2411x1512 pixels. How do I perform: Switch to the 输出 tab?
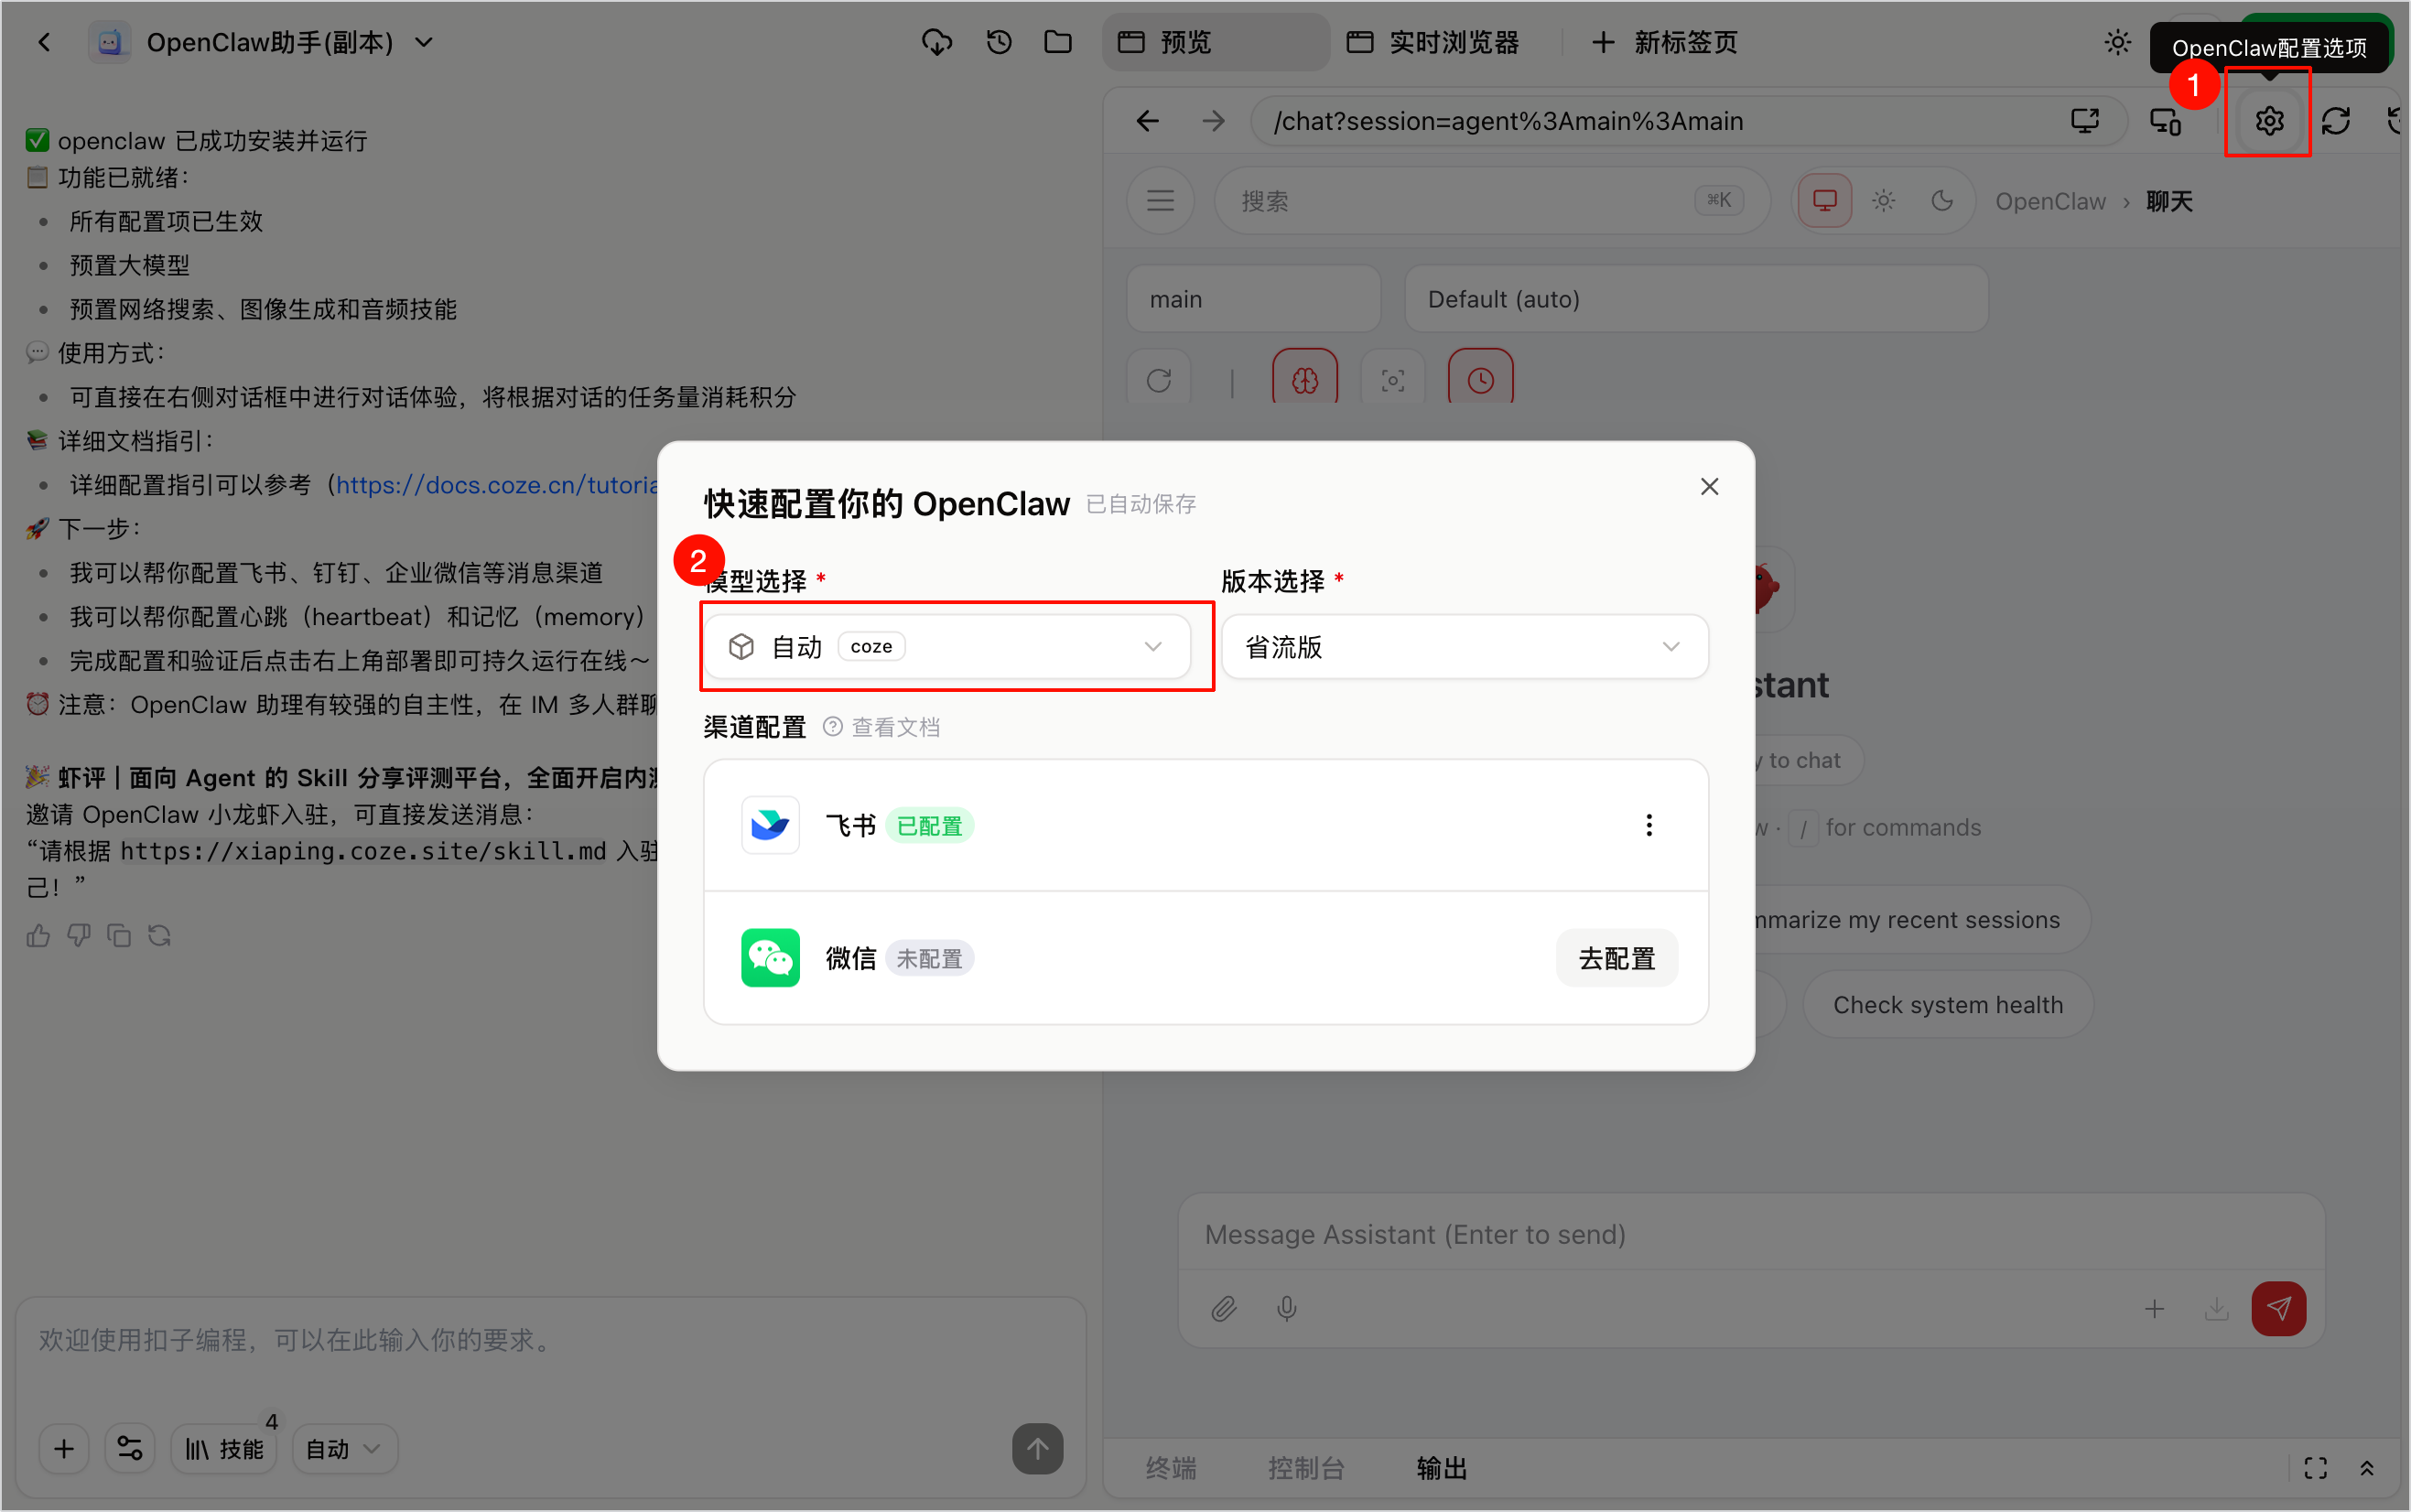[1441, 1467]
